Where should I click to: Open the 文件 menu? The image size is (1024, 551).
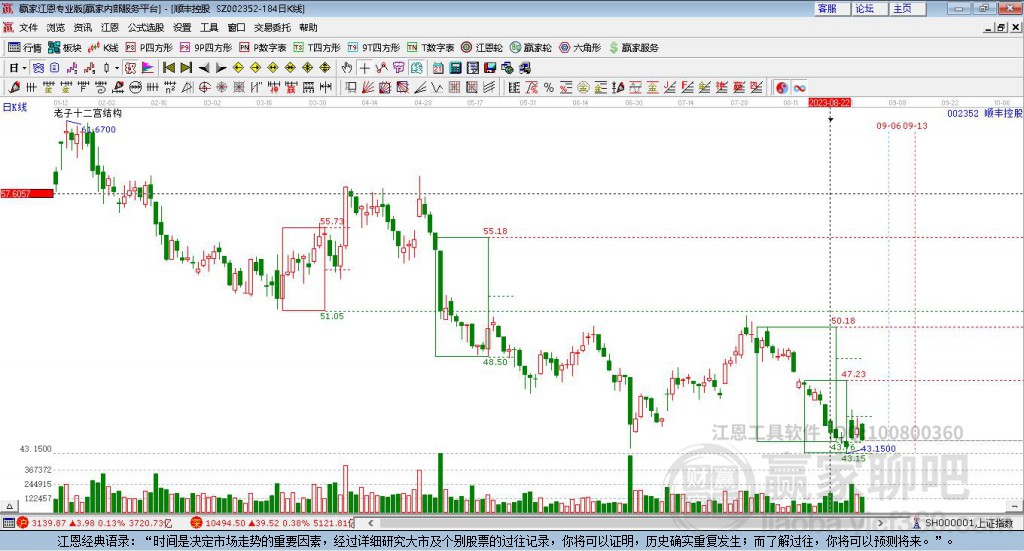point(28,27)
